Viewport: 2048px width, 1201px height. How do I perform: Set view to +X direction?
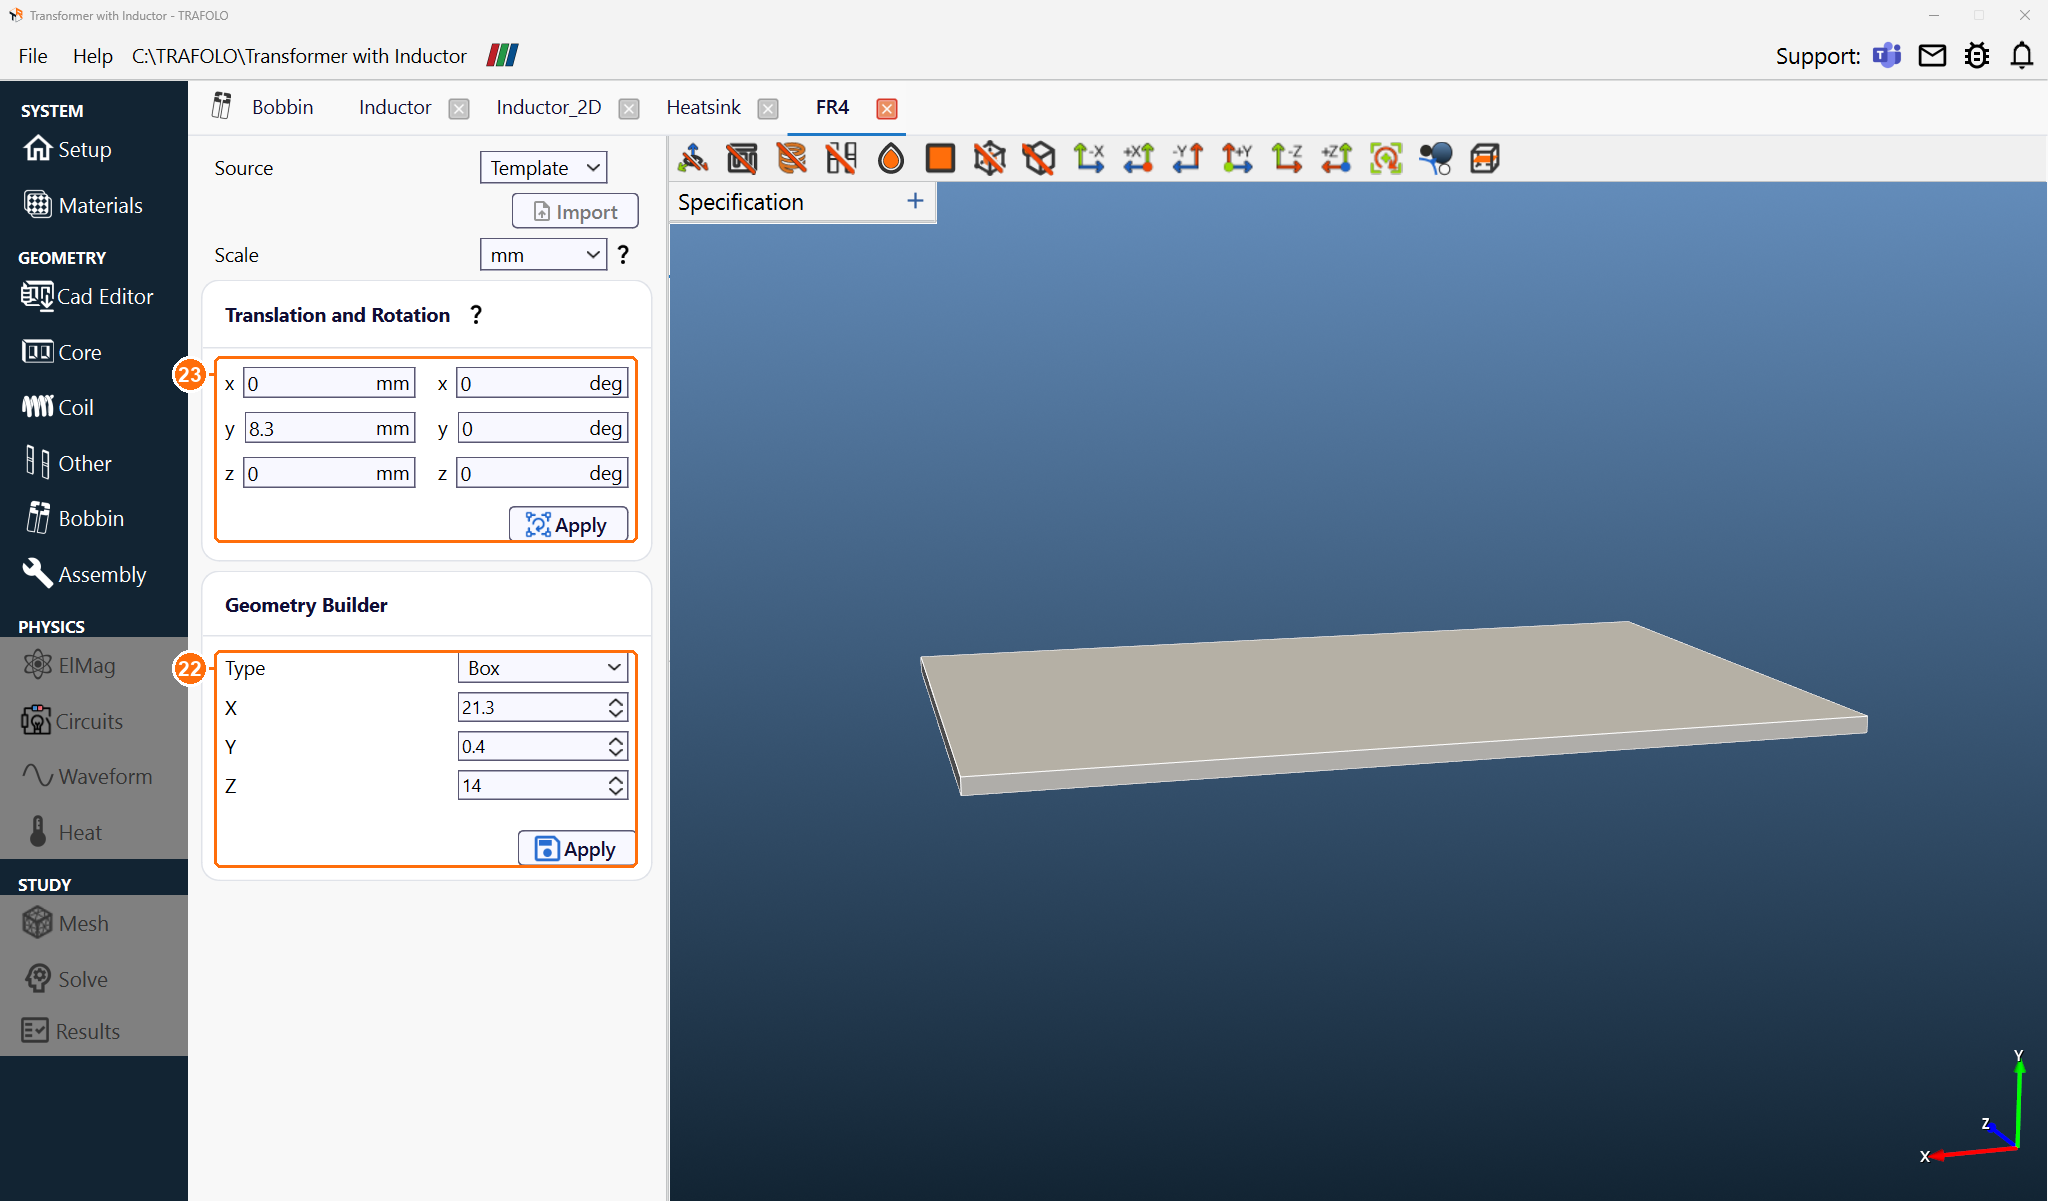coord(1138,158)
